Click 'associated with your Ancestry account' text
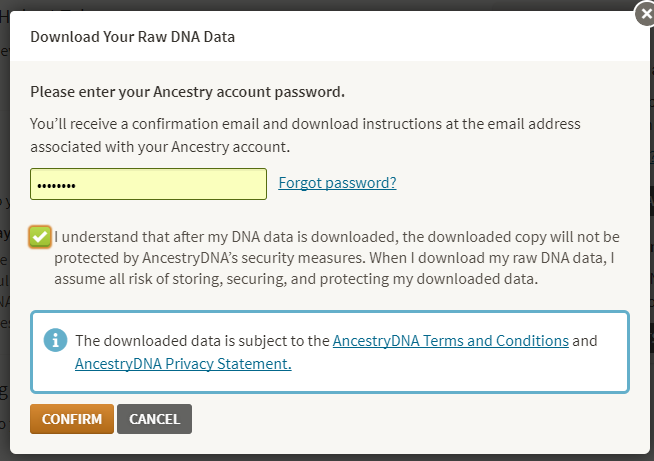The height and width of the screenshot is (461, 654). (x=160, y=147)
